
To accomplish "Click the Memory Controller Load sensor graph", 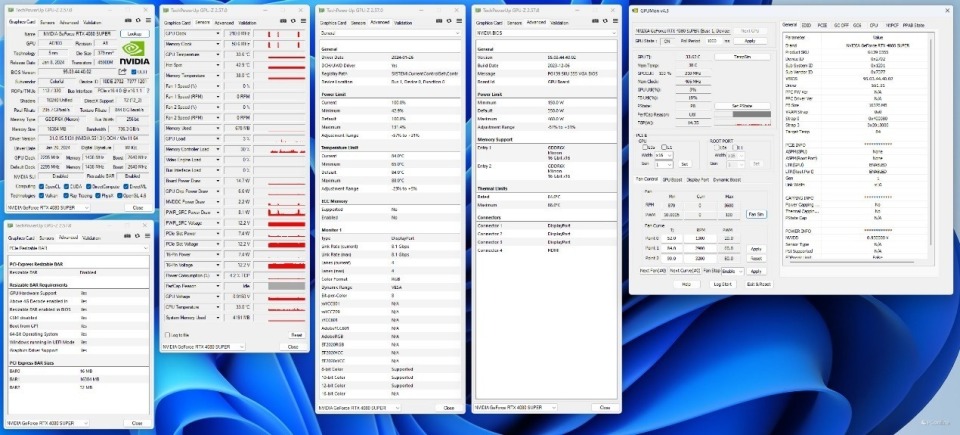I will pyautogui.click(x=279, y=149).
